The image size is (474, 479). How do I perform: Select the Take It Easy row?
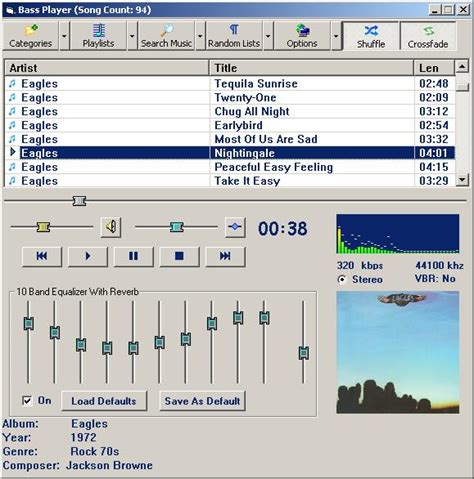pos(230,181)
